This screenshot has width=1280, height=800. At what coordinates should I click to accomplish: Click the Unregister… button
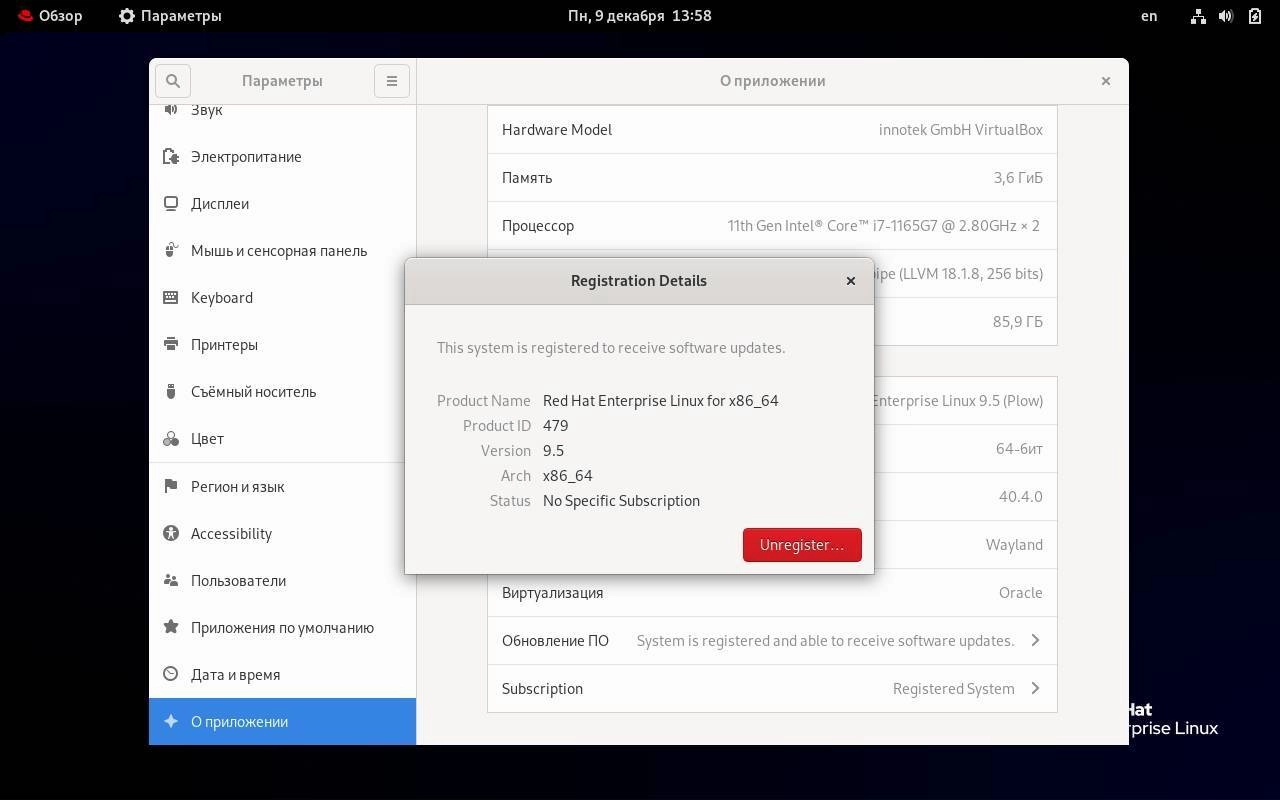[x=802, y=545]
